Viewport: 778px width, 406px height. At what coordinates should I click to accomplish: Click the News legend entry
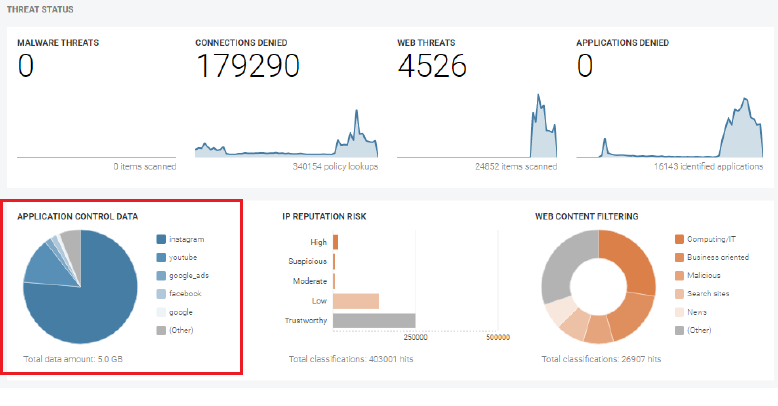696,312
